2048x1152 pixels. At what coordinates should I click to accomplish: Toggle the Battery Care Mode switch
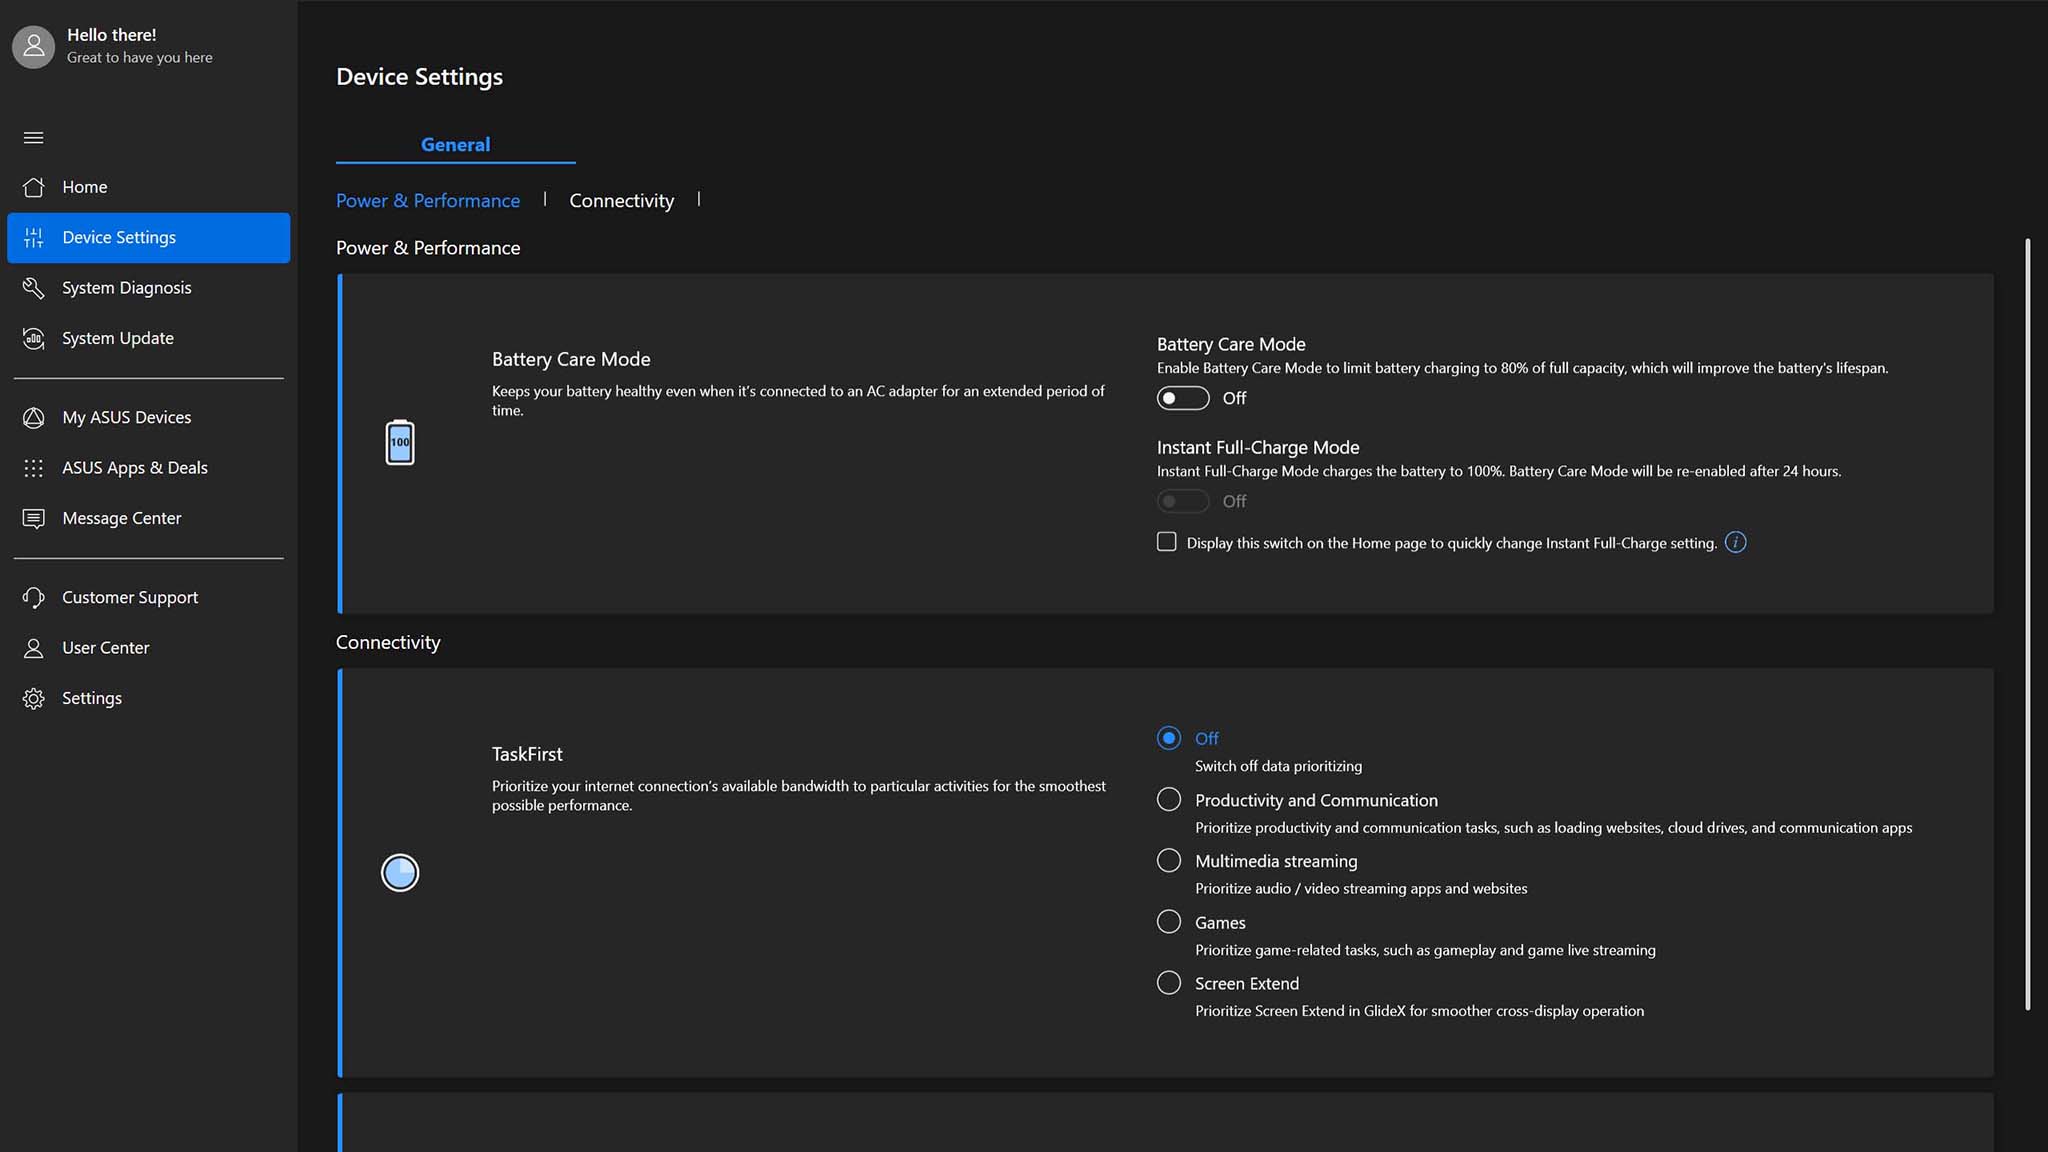1182,399
